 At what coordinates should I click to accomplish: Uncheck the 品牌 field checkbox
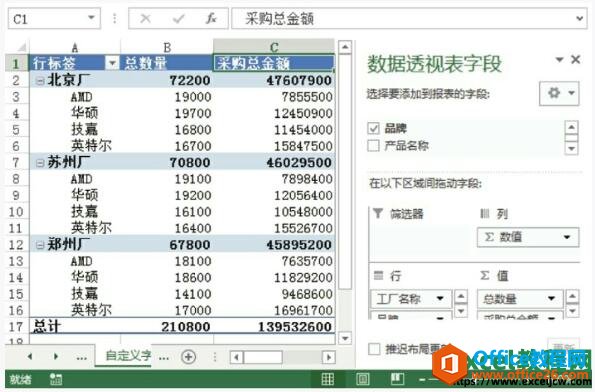click(x=373, y=128)
